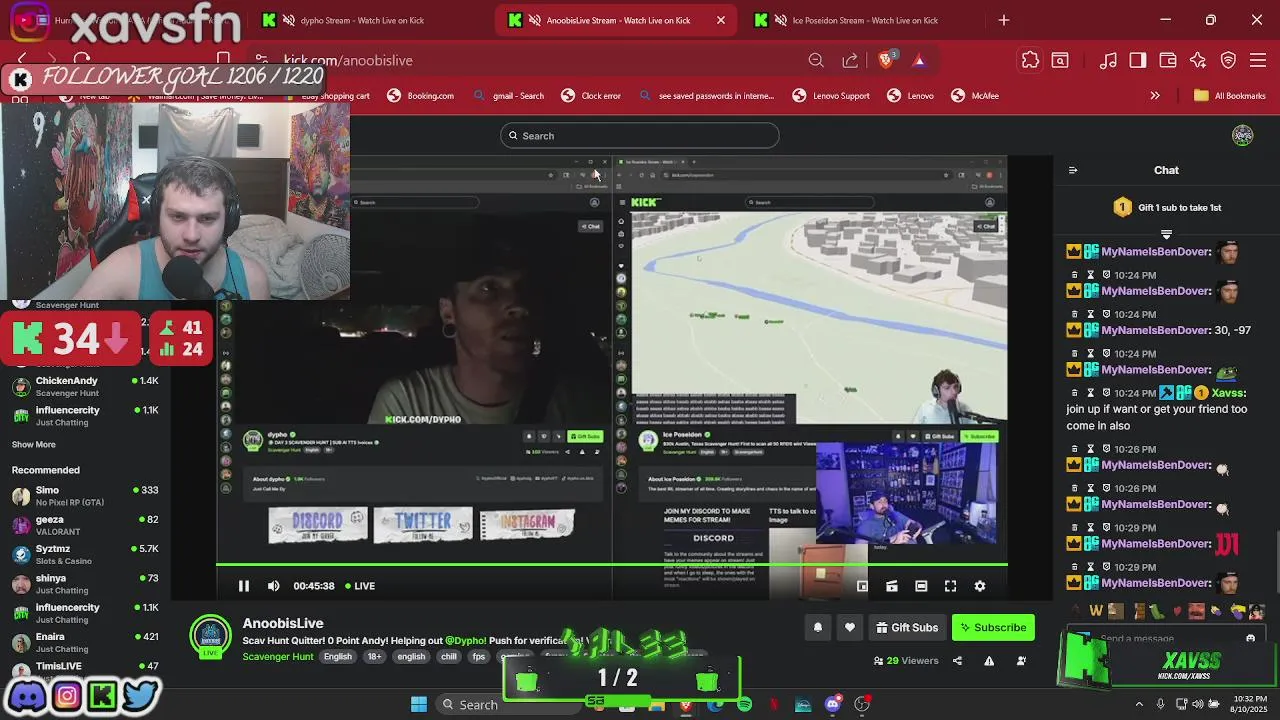The height and width of the screenshot is (720, 1280).
Task: Collapse the Chat panel with the arrow icon
Action: click(1072, 170)
